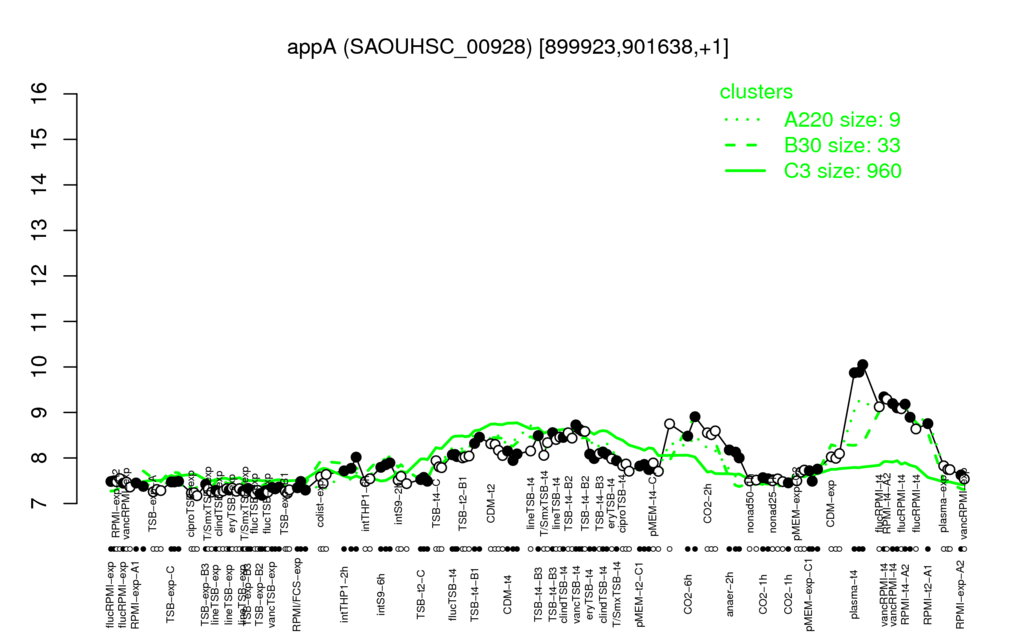Viewport: 1024px width, 640px height.
Task: Click legend entry 'B30 size: 33'
Action: coord(842,145)
